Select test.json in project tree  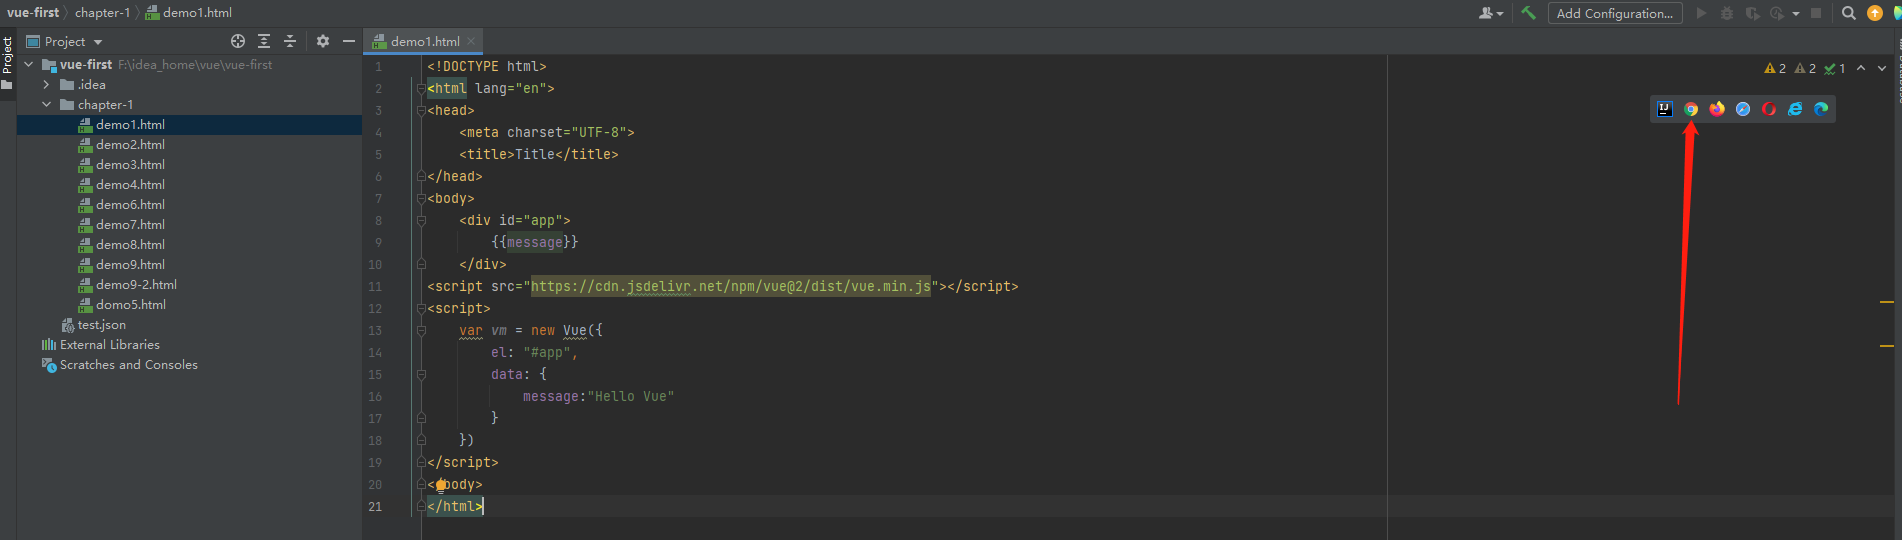(x=101, y=324)
